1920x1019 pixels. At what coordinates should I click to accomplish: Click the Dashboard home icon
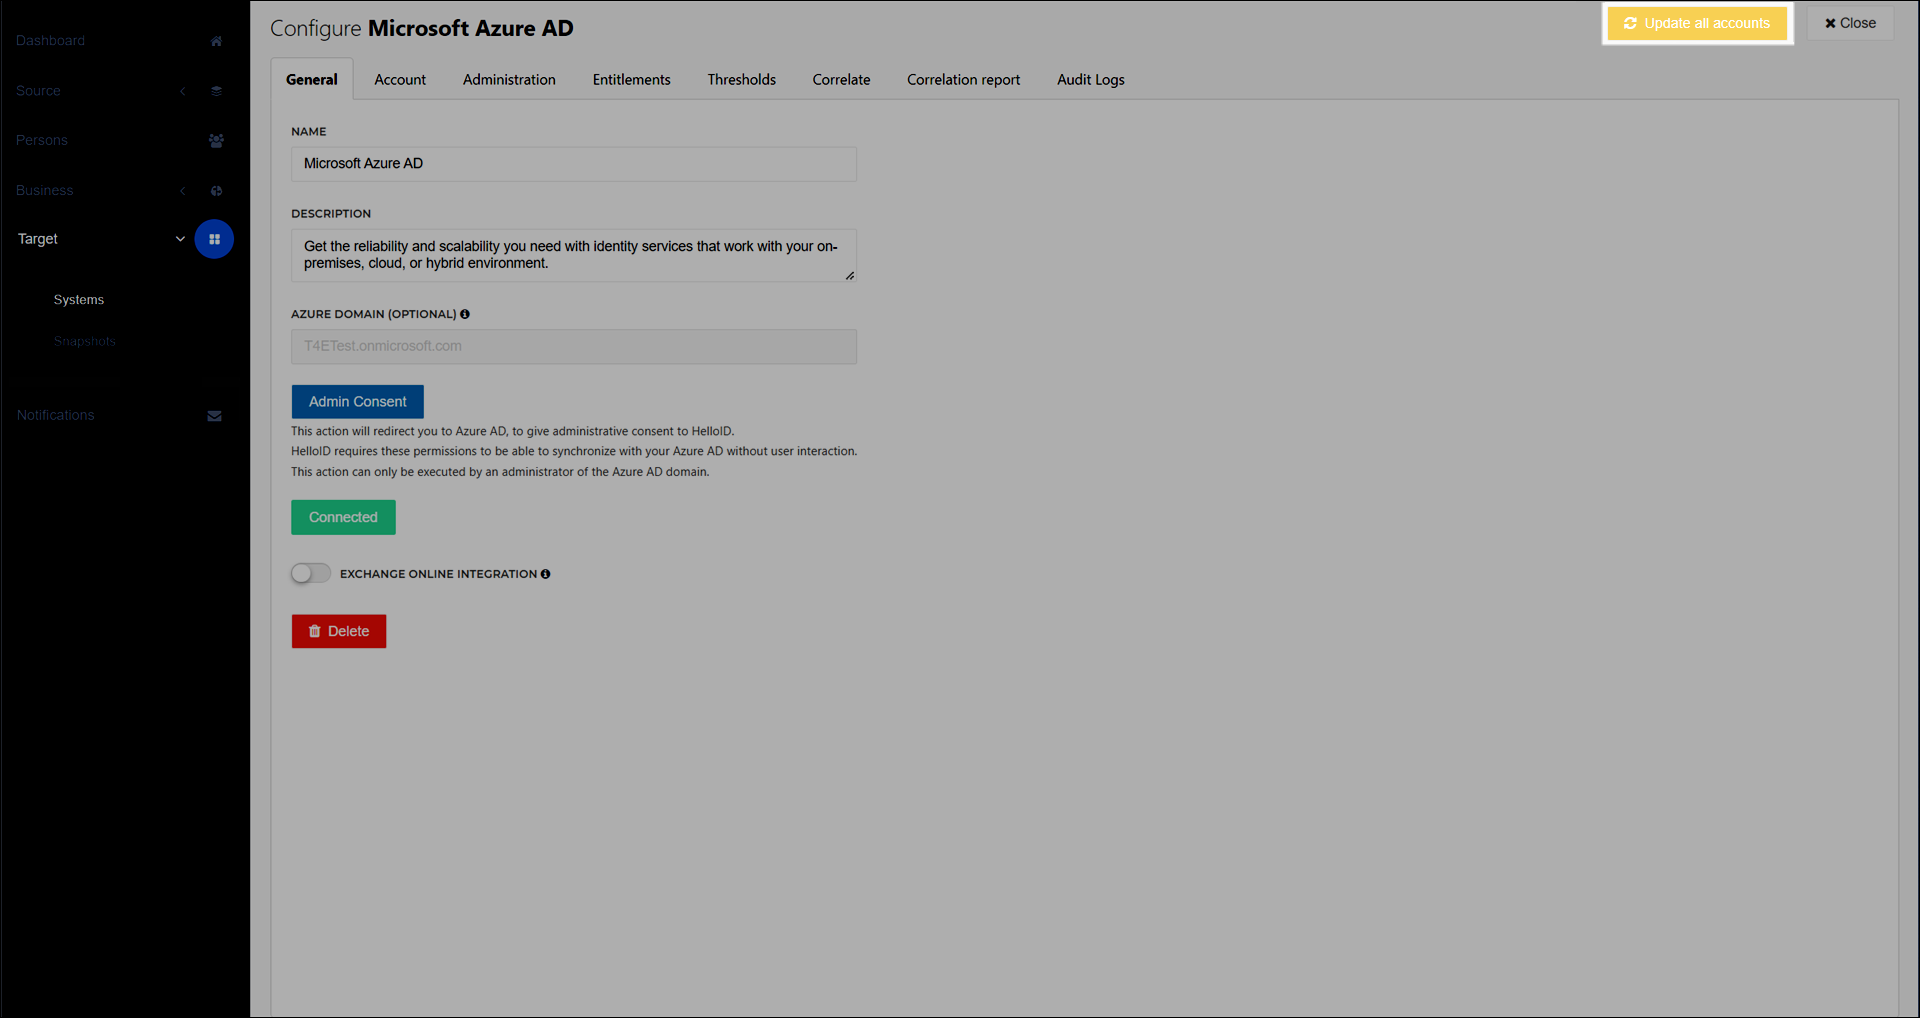coord(216,41)
